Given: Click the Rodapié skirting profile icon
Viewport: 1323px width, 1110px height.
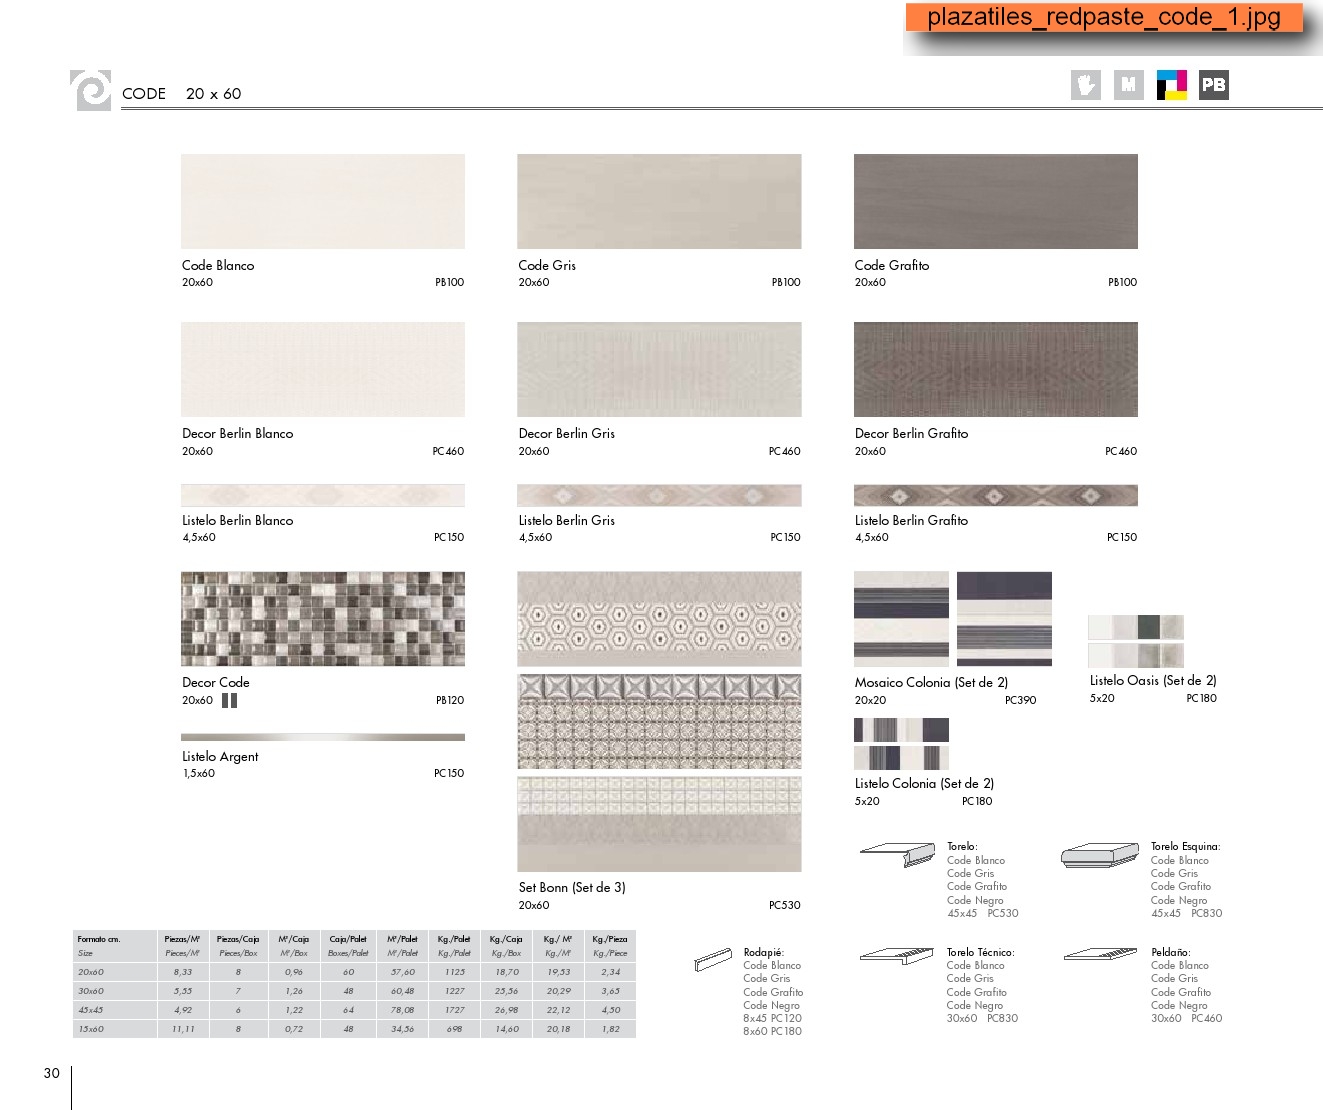Looking at the screenshot, I should 714,960.
